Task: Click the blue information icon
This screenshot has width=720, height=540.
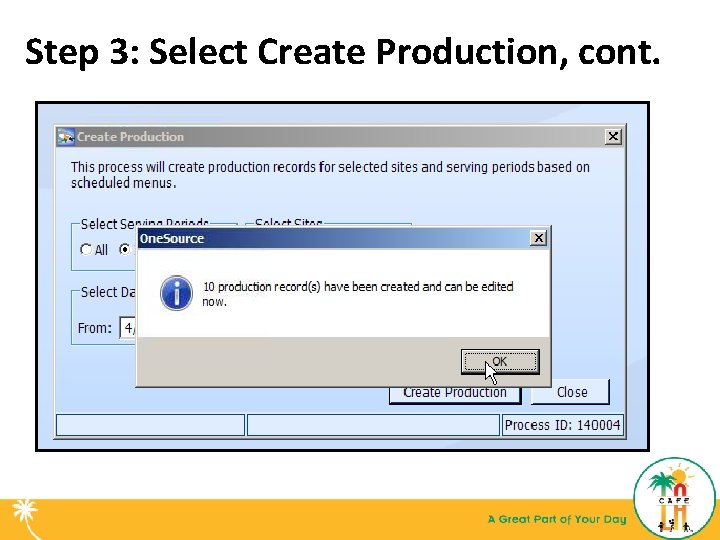Action: tap(176, 293)
